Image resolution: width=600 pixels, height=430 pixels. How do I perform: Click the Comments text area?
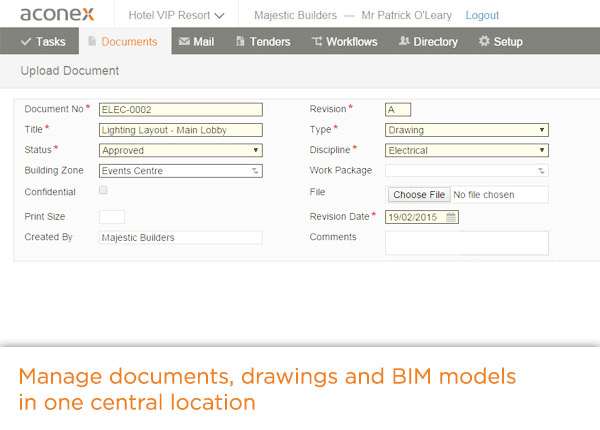(466, 243)
